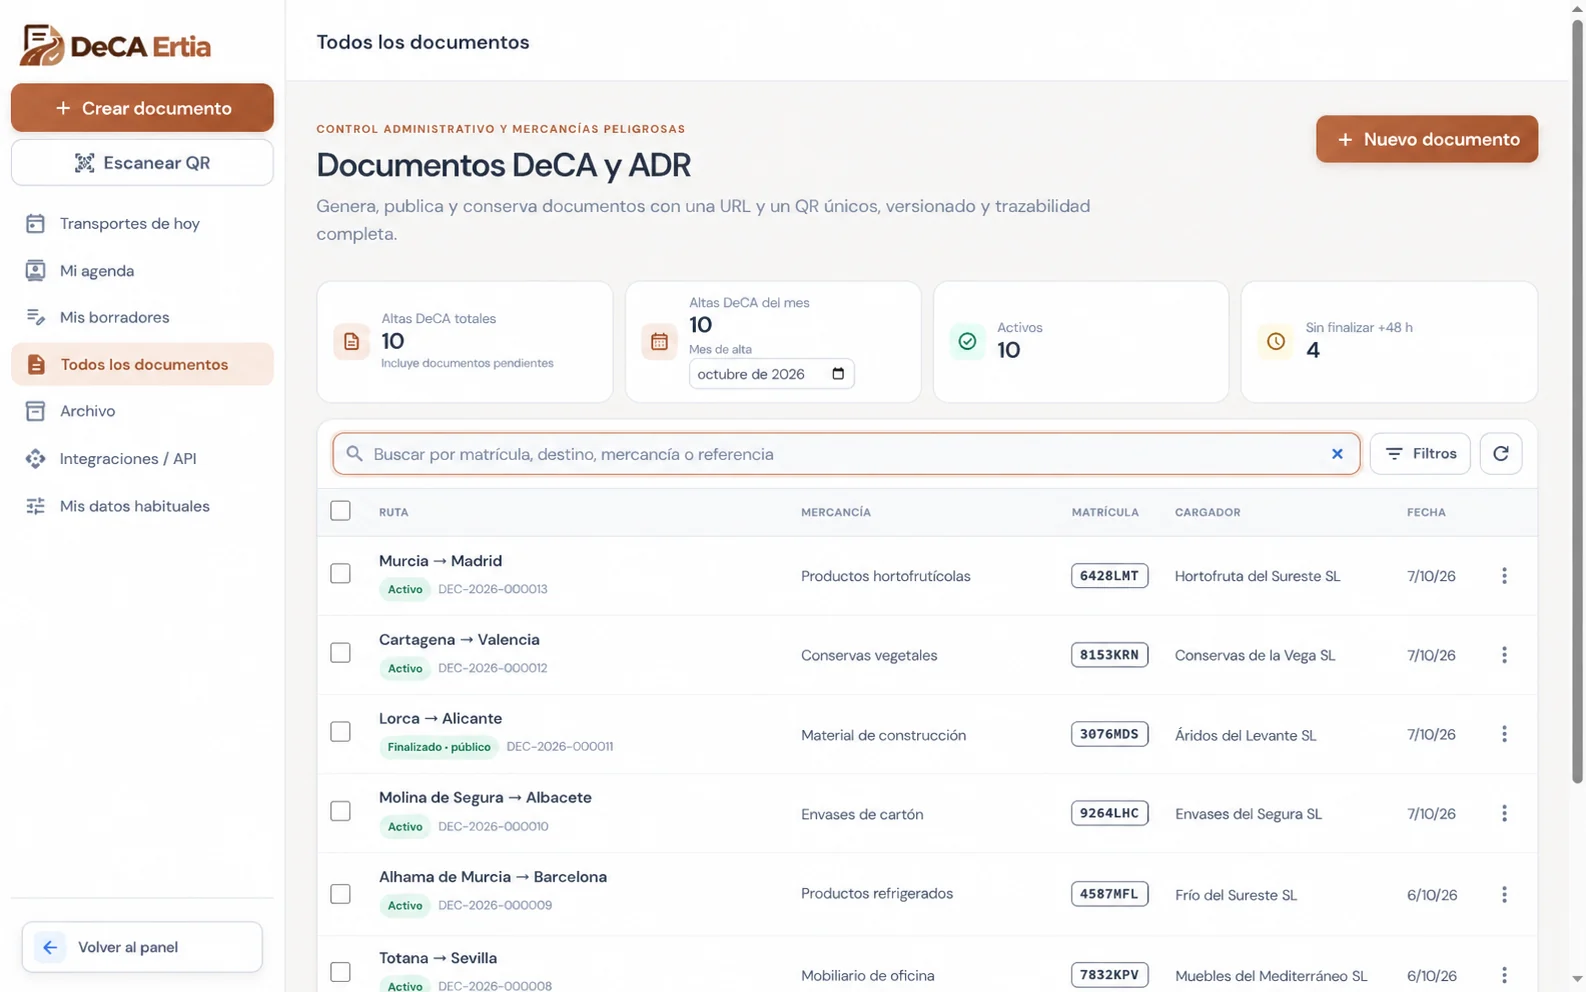Check the Molina de Segura → Albacete checkbox
This screenshot has width=1586, height=992.
(340, 811)
